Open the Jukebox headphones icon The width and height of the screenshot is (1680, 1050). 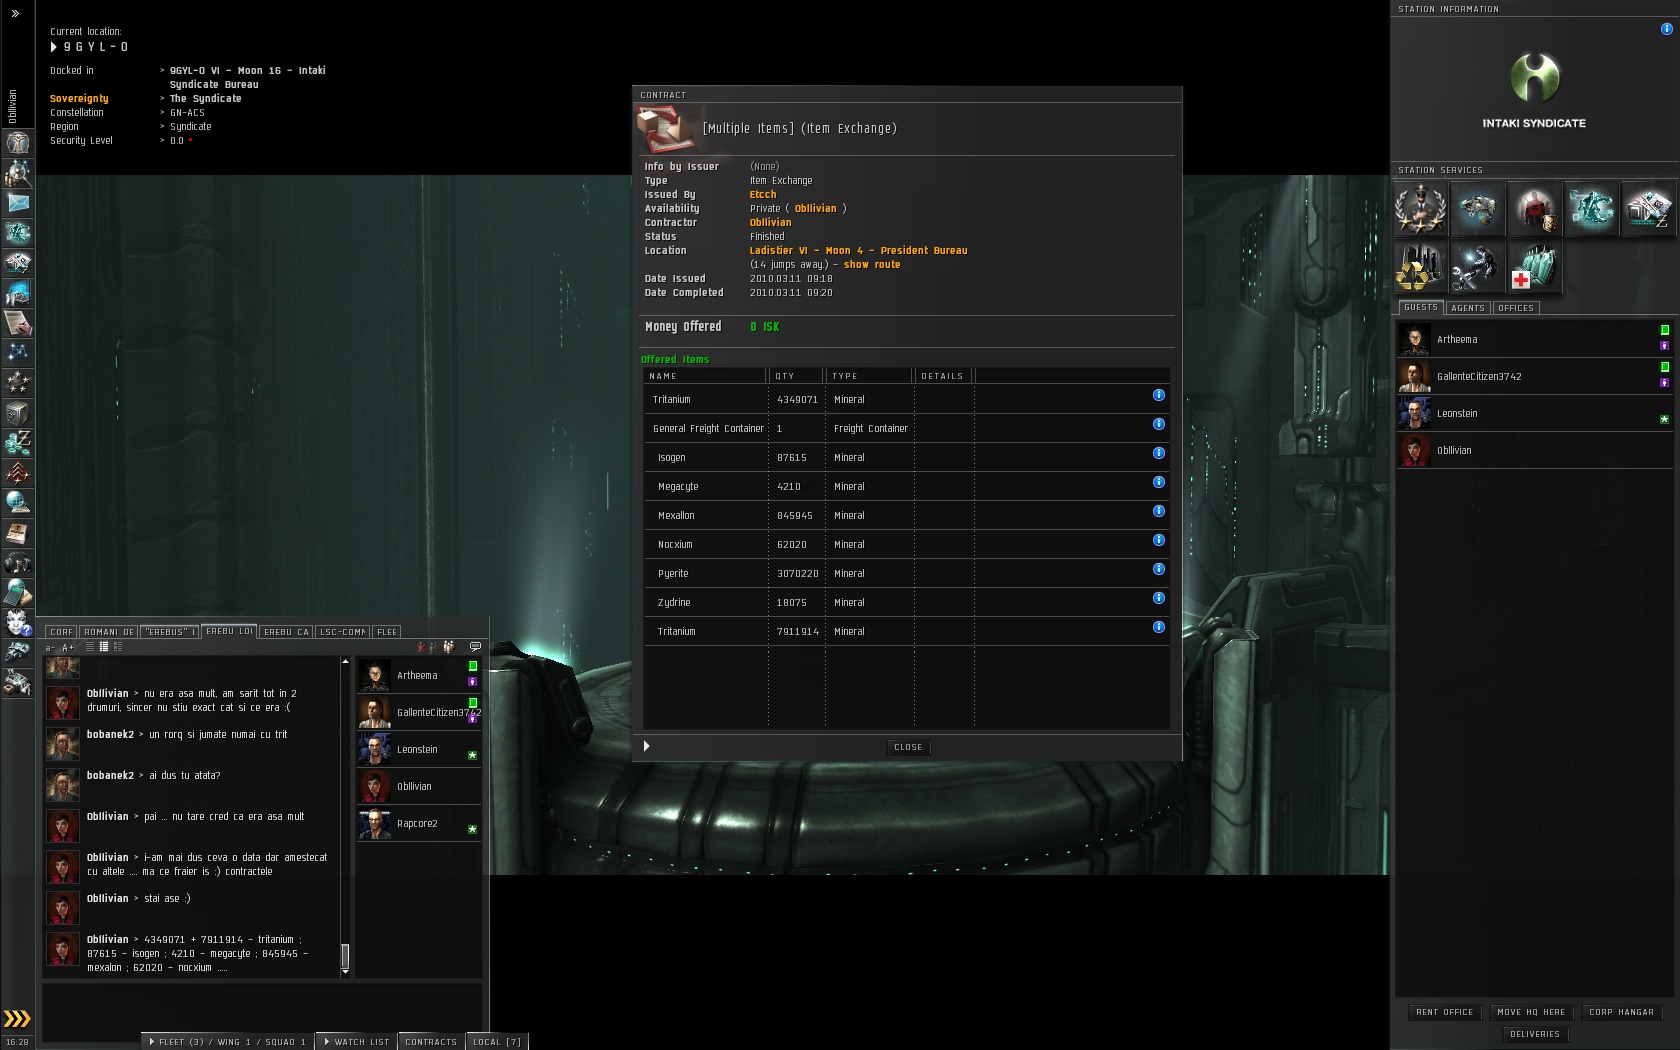tap(17, 563)
